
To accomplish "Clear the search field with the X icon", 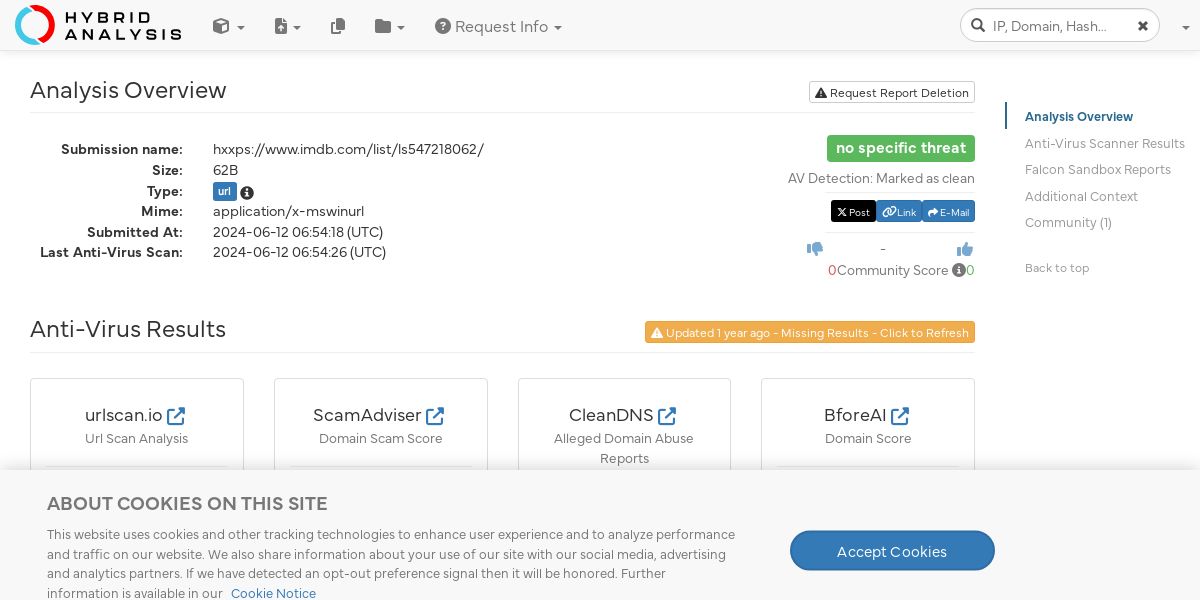I will [x=1143, y=26].
